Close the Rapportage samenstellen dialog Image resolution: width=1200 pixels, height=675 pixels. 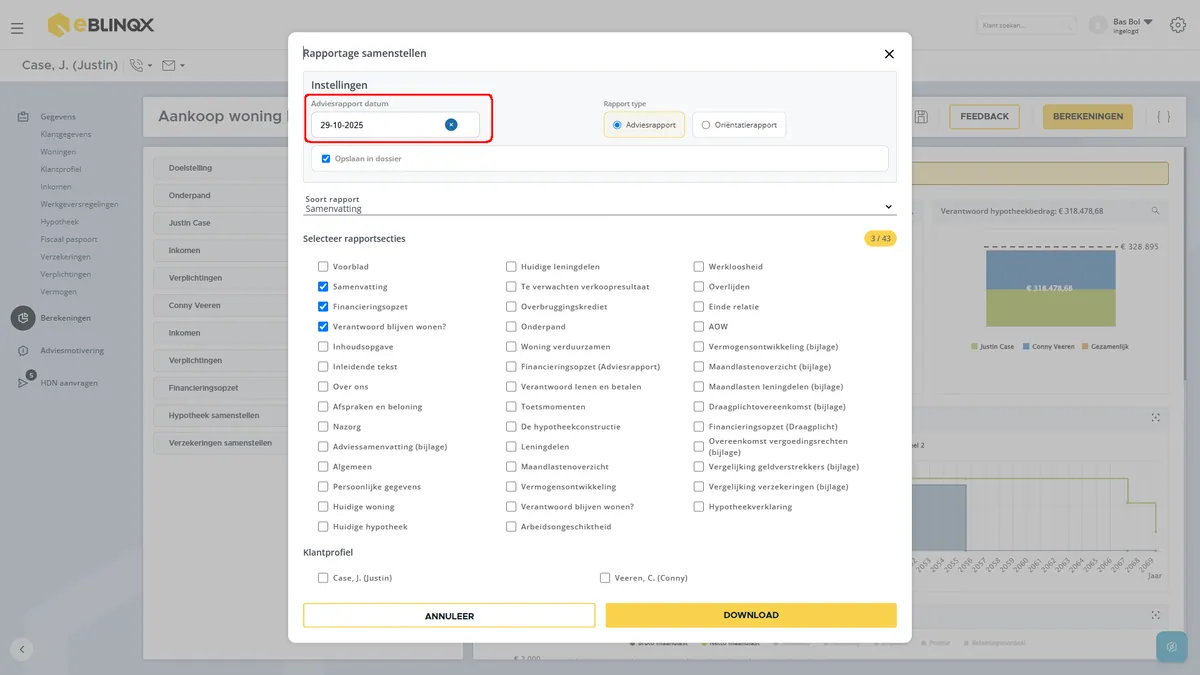889,54
